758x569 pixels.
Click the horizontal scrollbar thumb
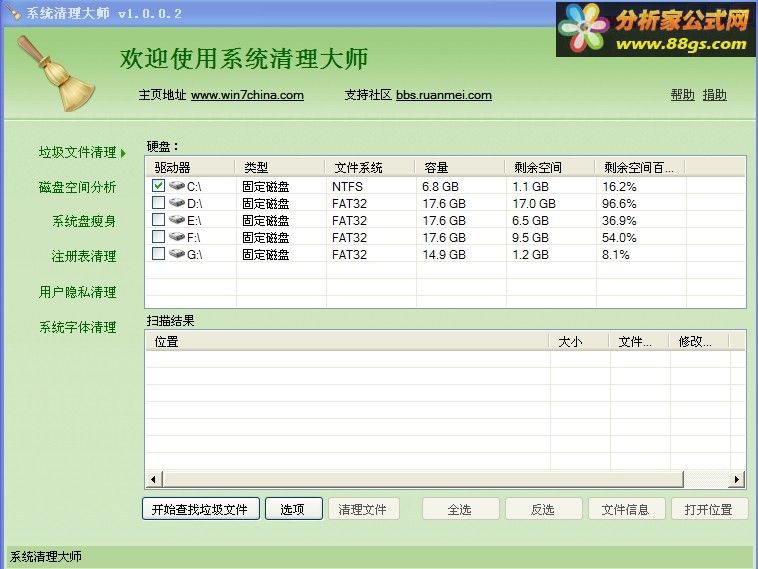423,479
